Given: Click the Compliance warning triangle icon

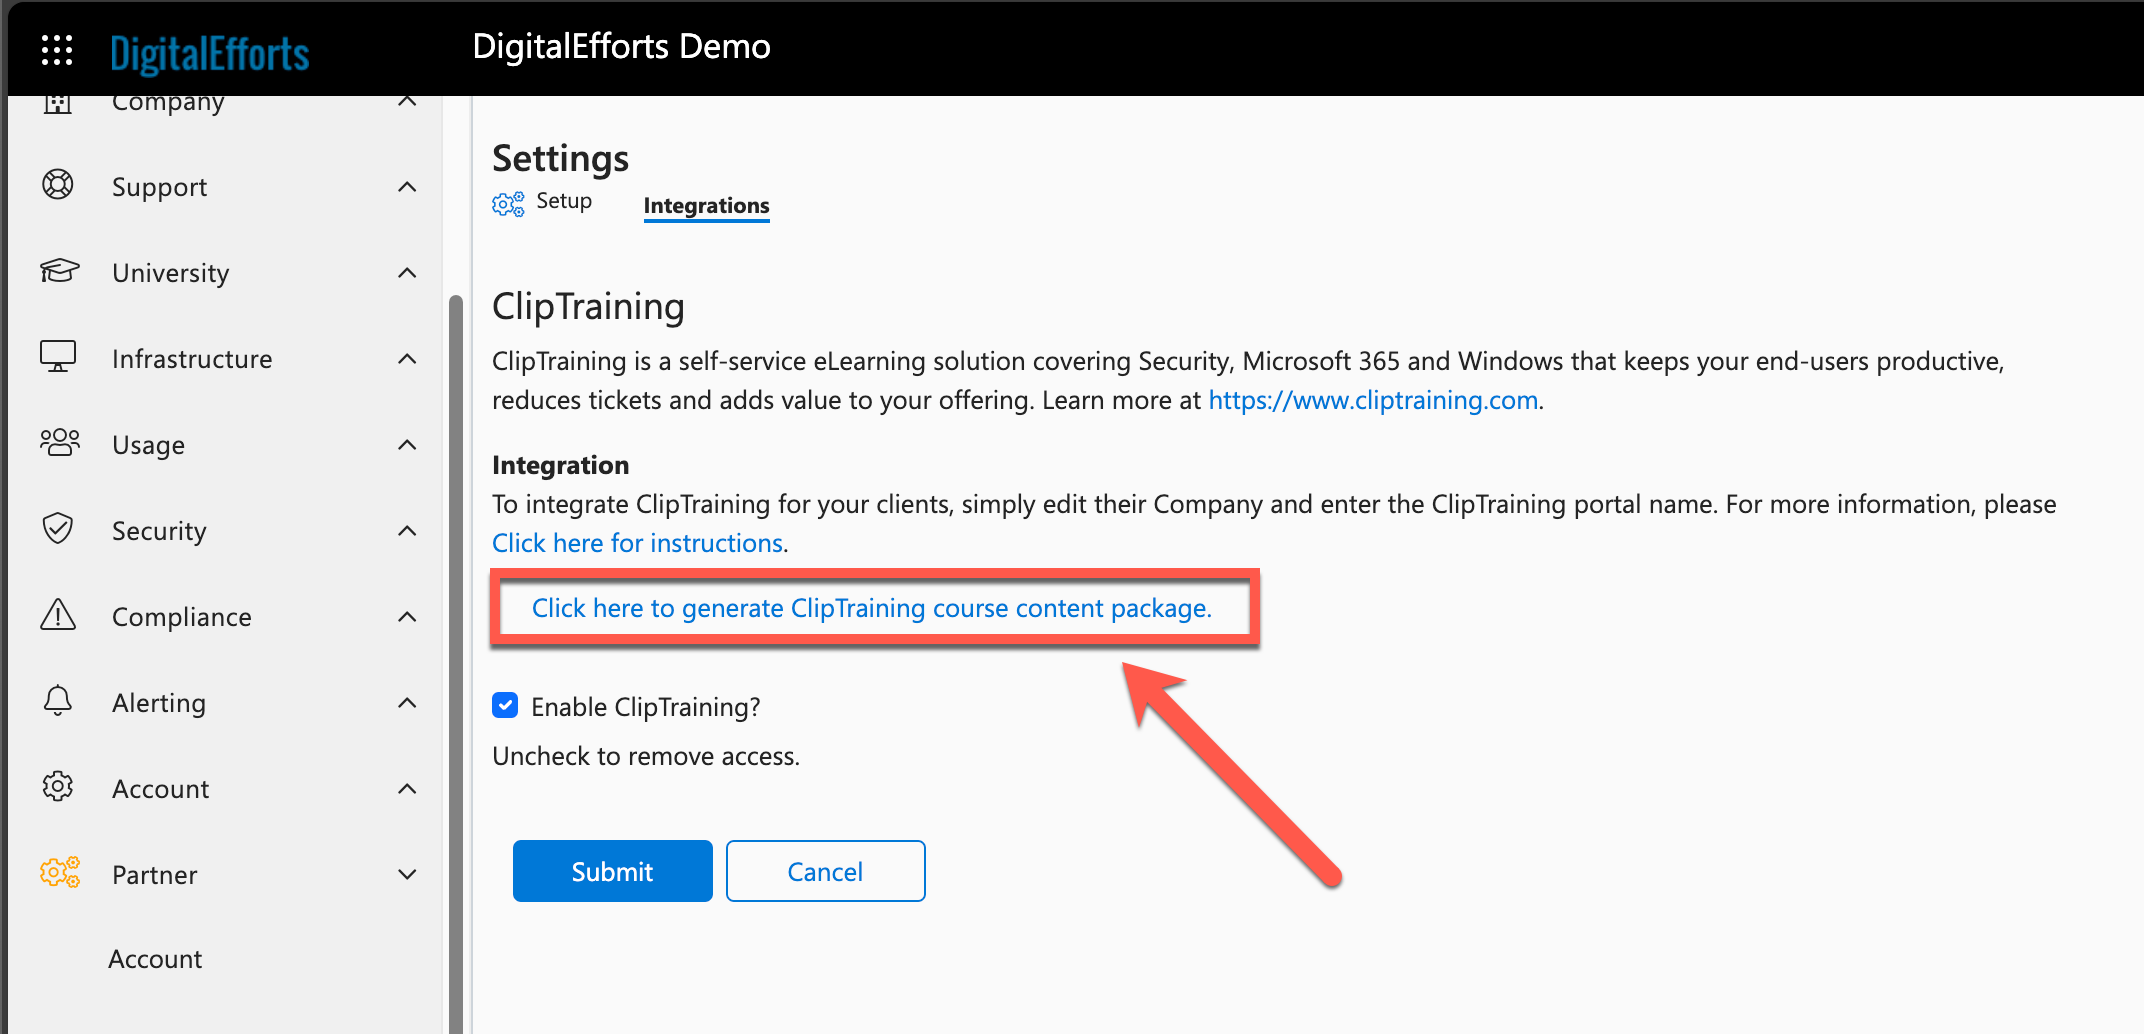Looking at the screenshot, I should 58,614.
